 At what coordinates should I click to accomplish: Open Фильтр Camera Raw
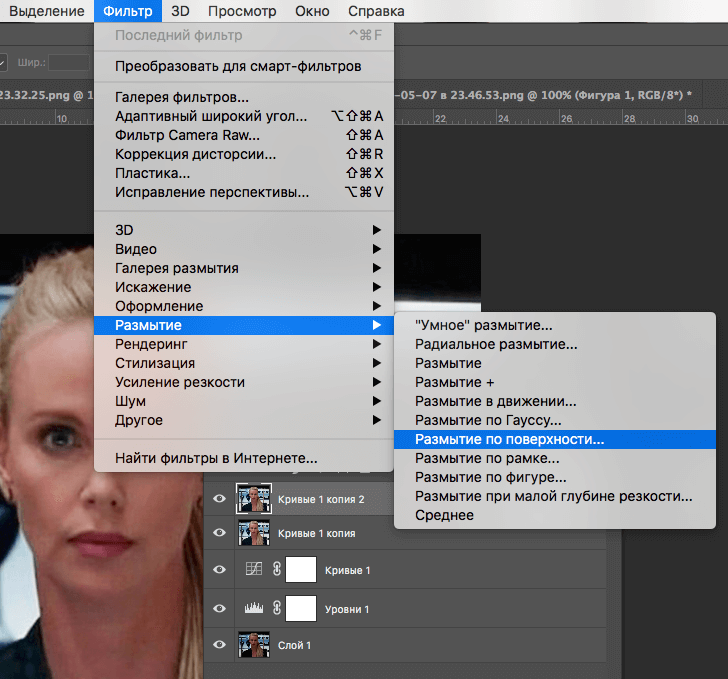pos(244,135)
